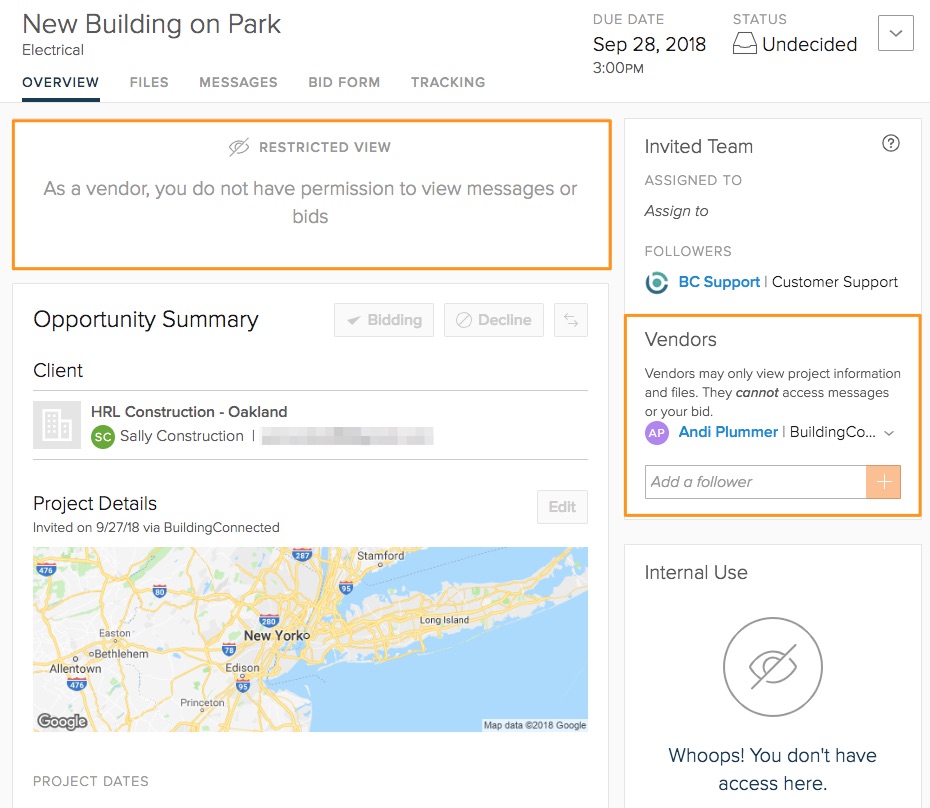Click the BC Support logo icon
930x808 pixels.
click(657, 283)
